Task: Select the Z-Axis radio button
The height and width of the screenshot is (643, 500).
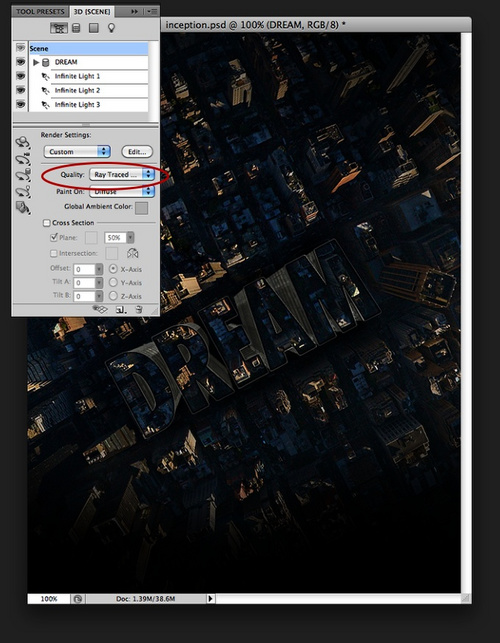Action: point(113,296)
